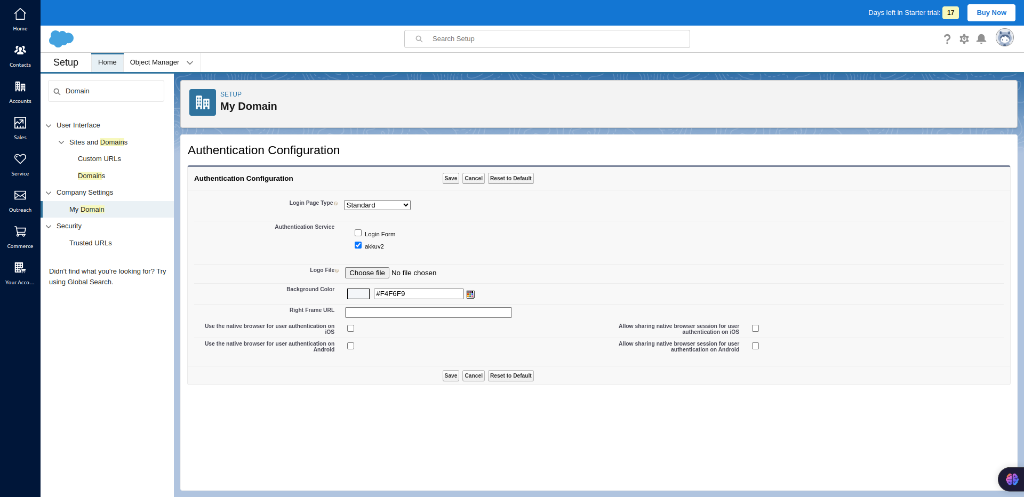The height and width of the screenshot is (497, 1024).
Task: Open Accounts in the left navigation bar
Action: 20,91
